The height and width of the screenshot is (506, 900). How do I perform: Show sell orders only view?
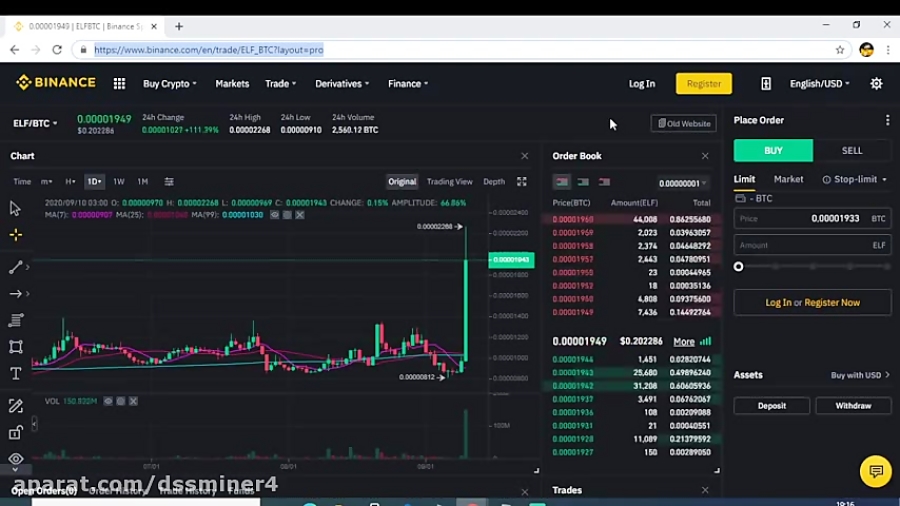tap(604, 182)
